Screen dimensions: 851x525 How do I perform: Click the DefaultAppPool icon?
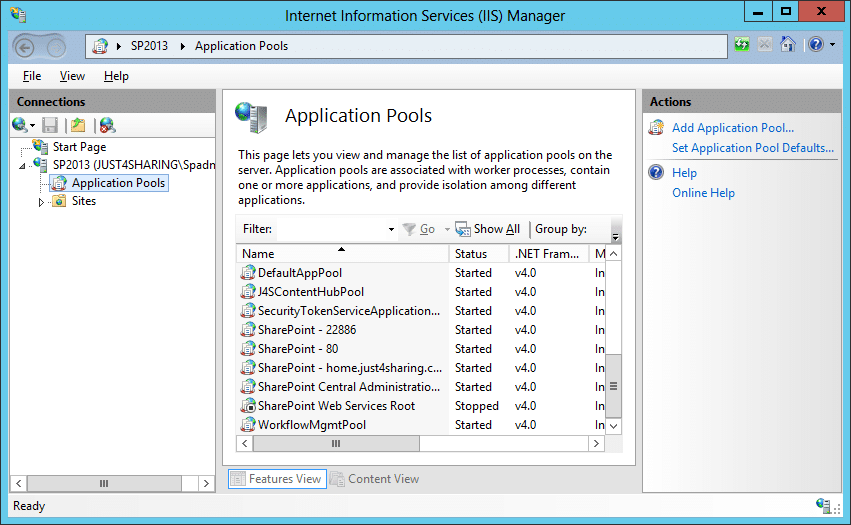point(248,272)
